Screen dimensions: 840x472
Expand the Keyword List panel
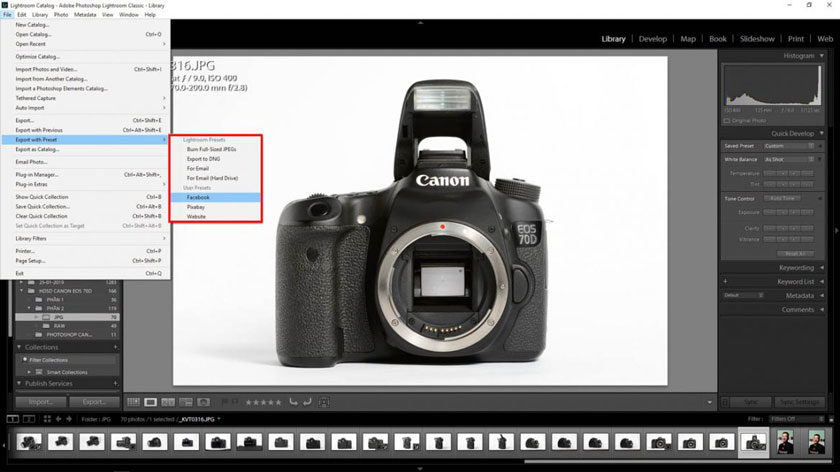[822, 281]
